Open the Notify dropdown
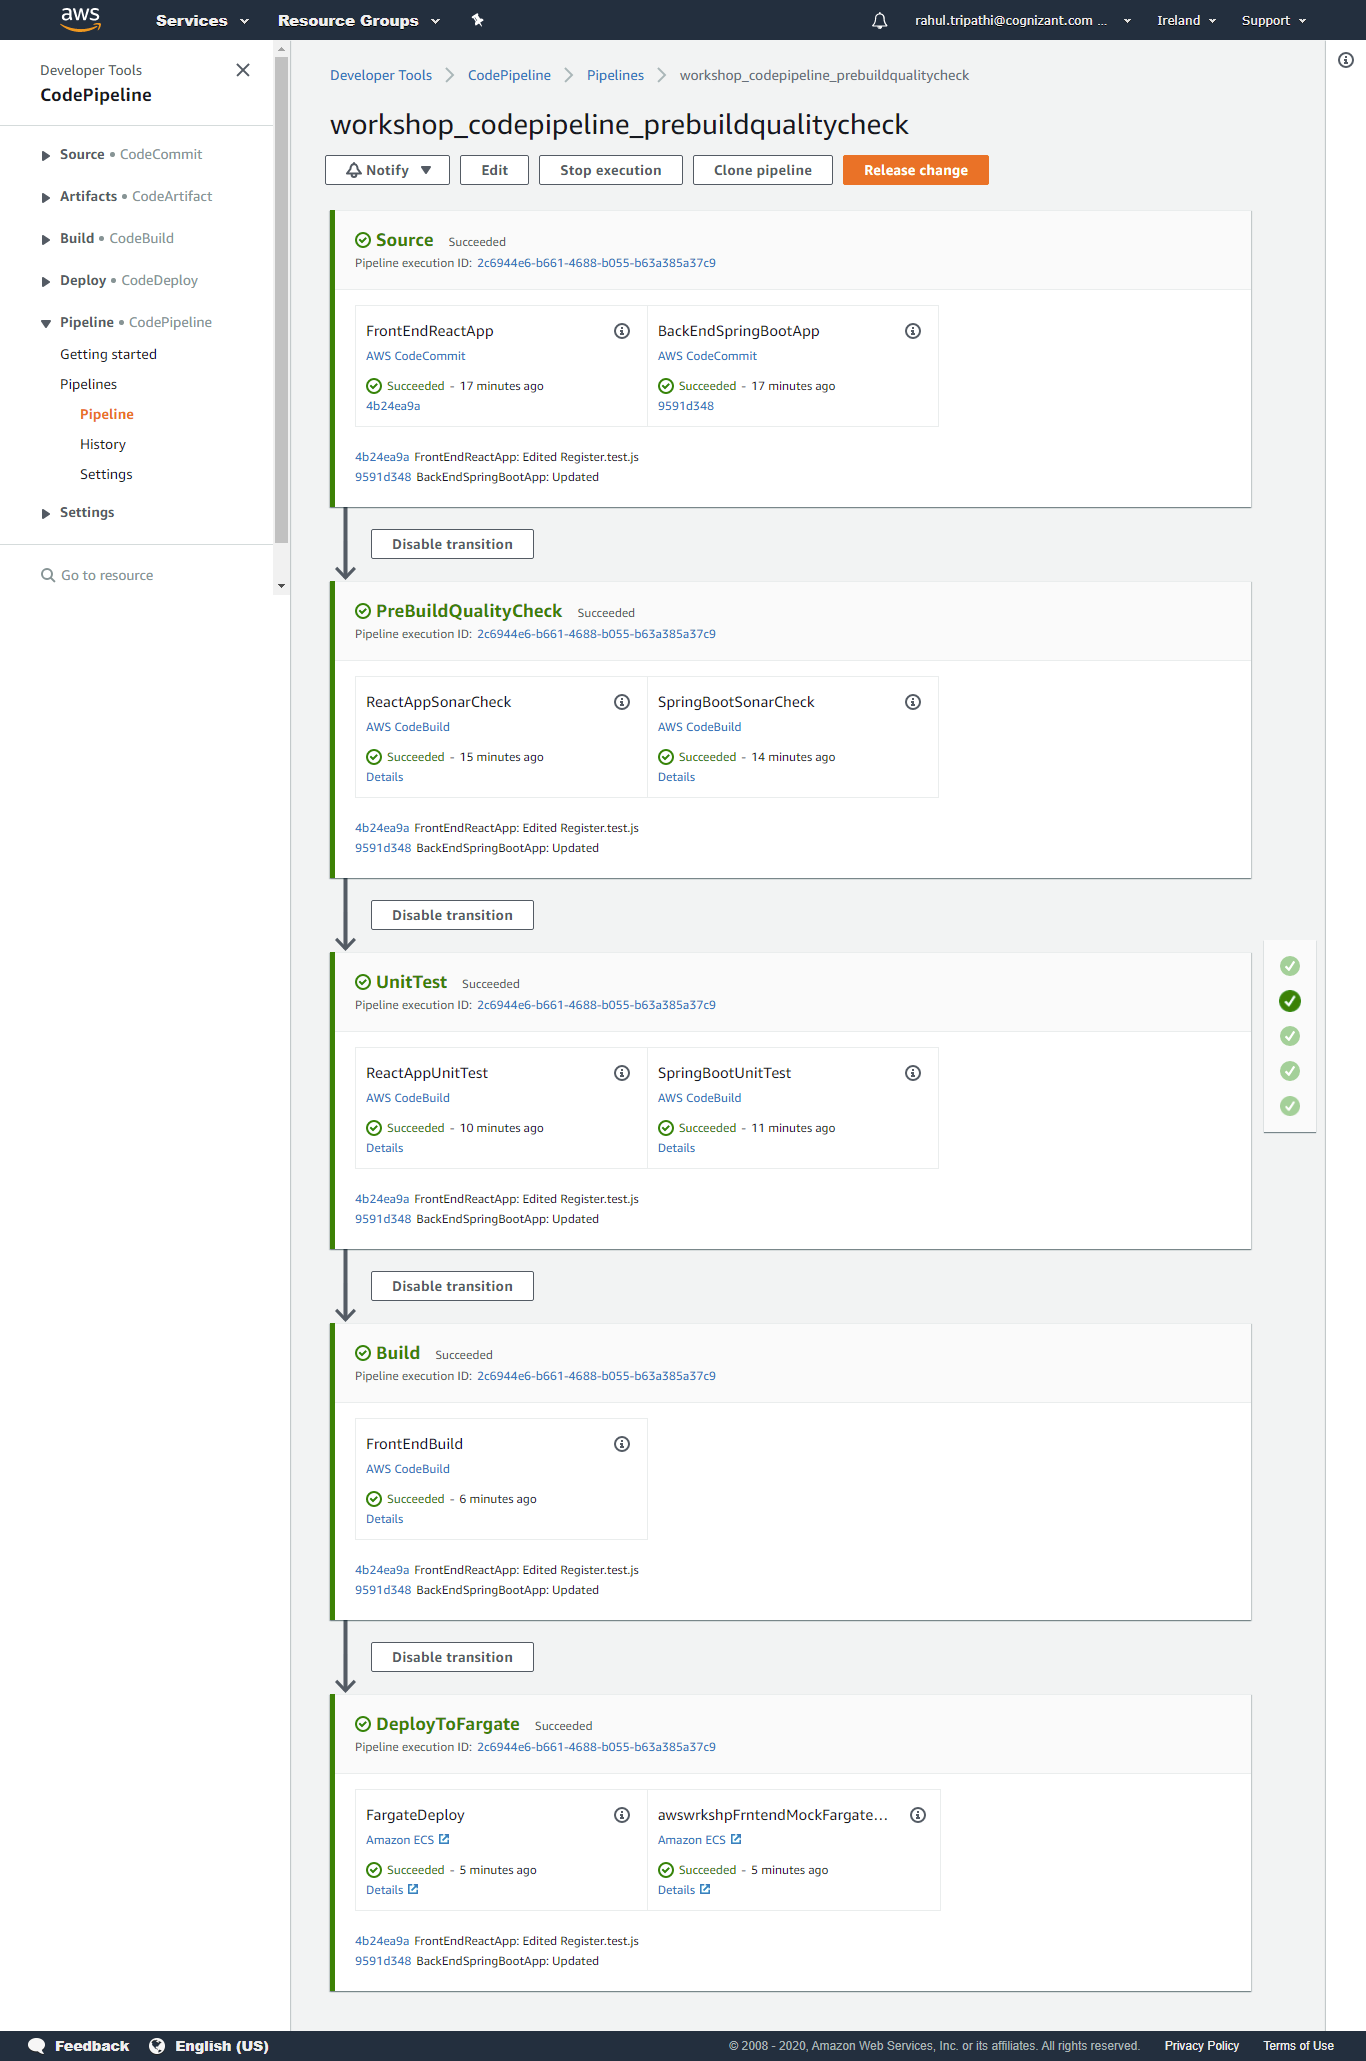Viewport: 1366px width, 2061px height. coord(387,170)
